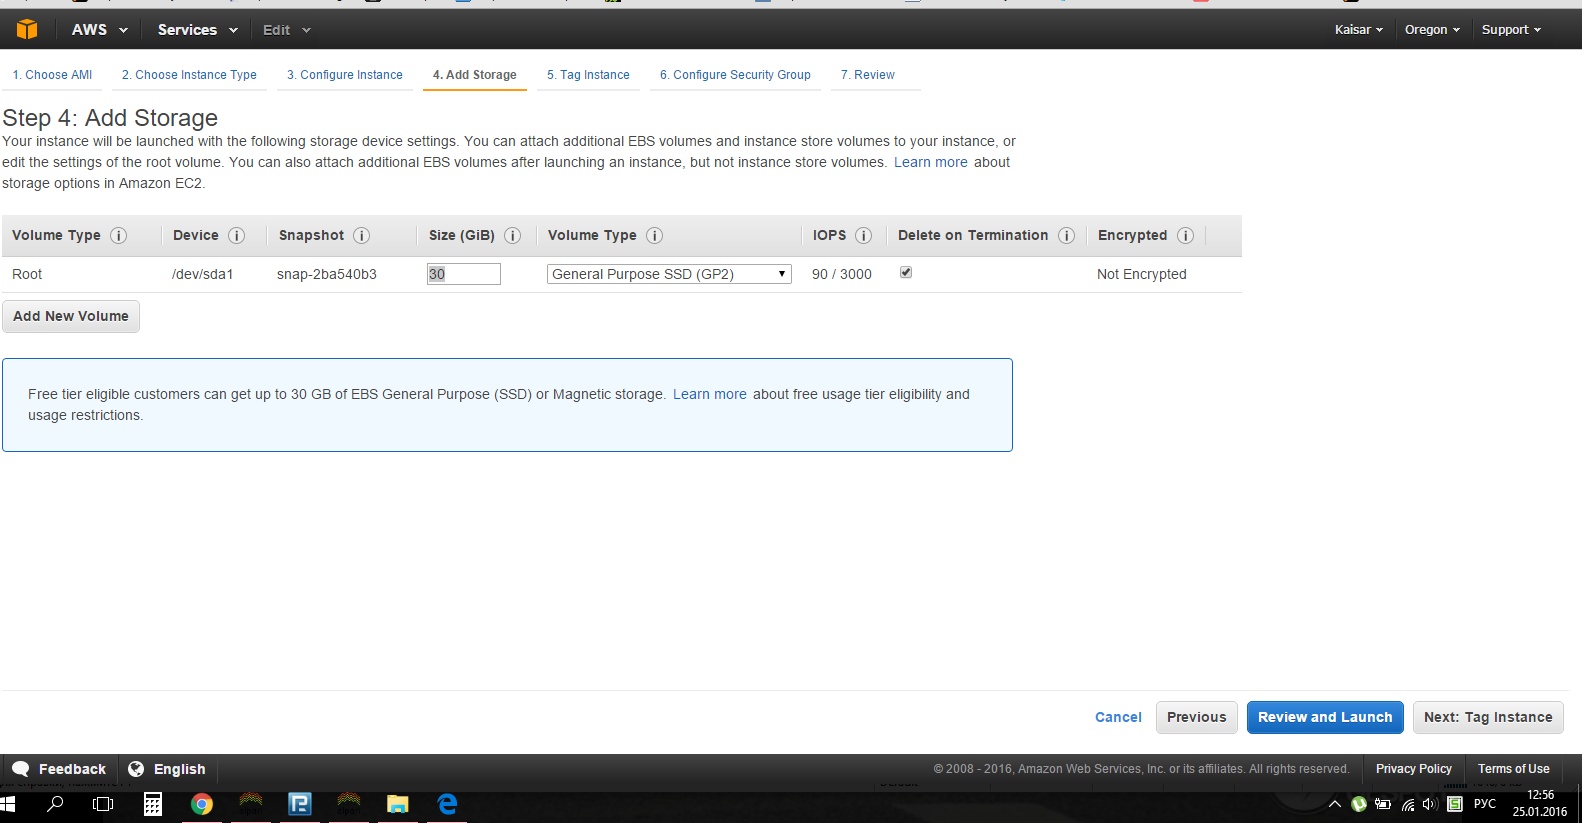Viewport: 1582px width, 823px height.
Task: Change the English language setting
Action: [167, 769]
